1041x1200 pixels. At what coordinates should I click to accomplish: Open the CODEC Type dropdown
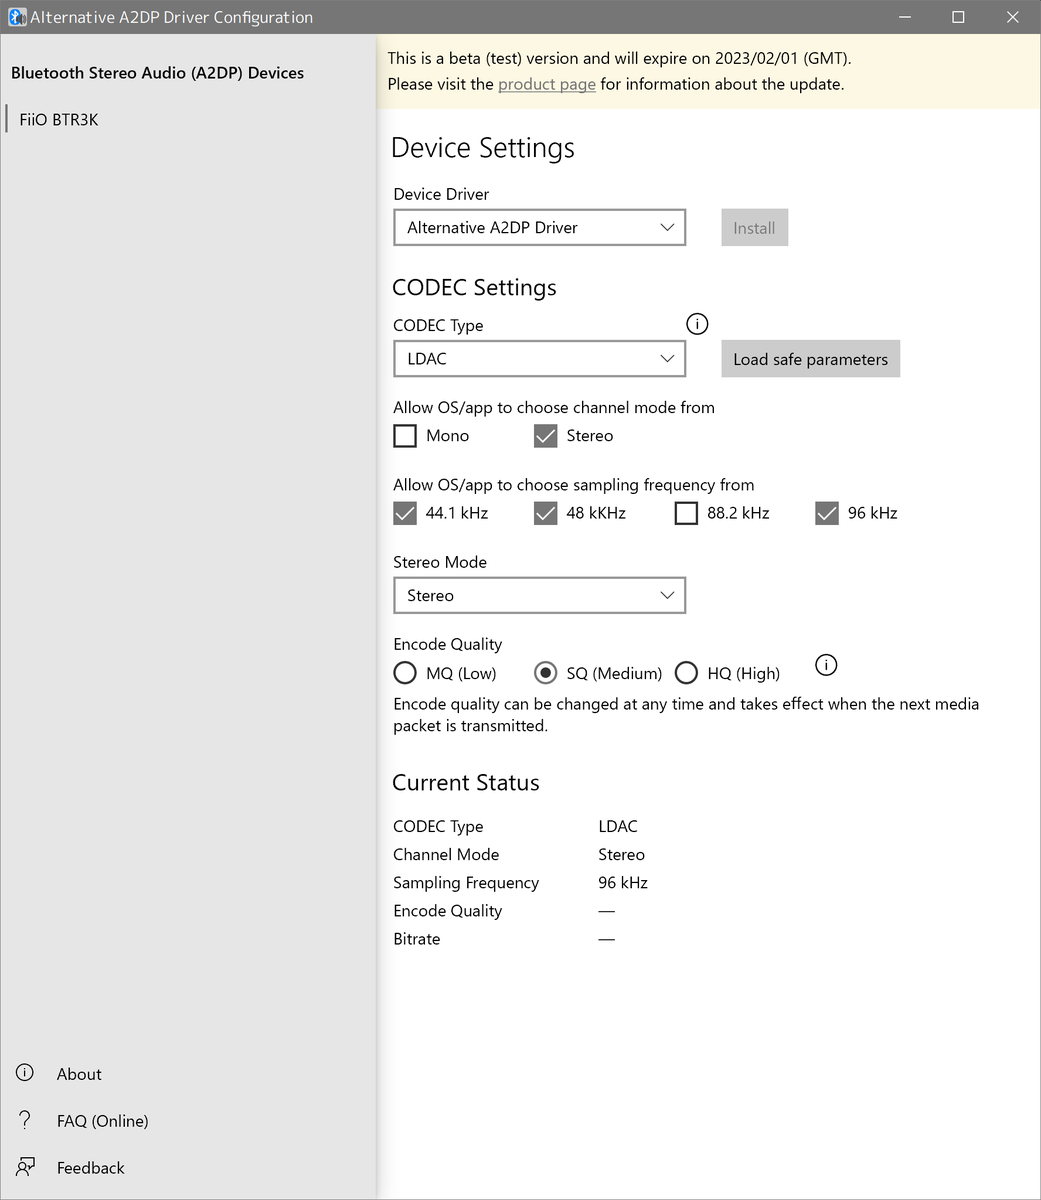[x=539, y=358]
